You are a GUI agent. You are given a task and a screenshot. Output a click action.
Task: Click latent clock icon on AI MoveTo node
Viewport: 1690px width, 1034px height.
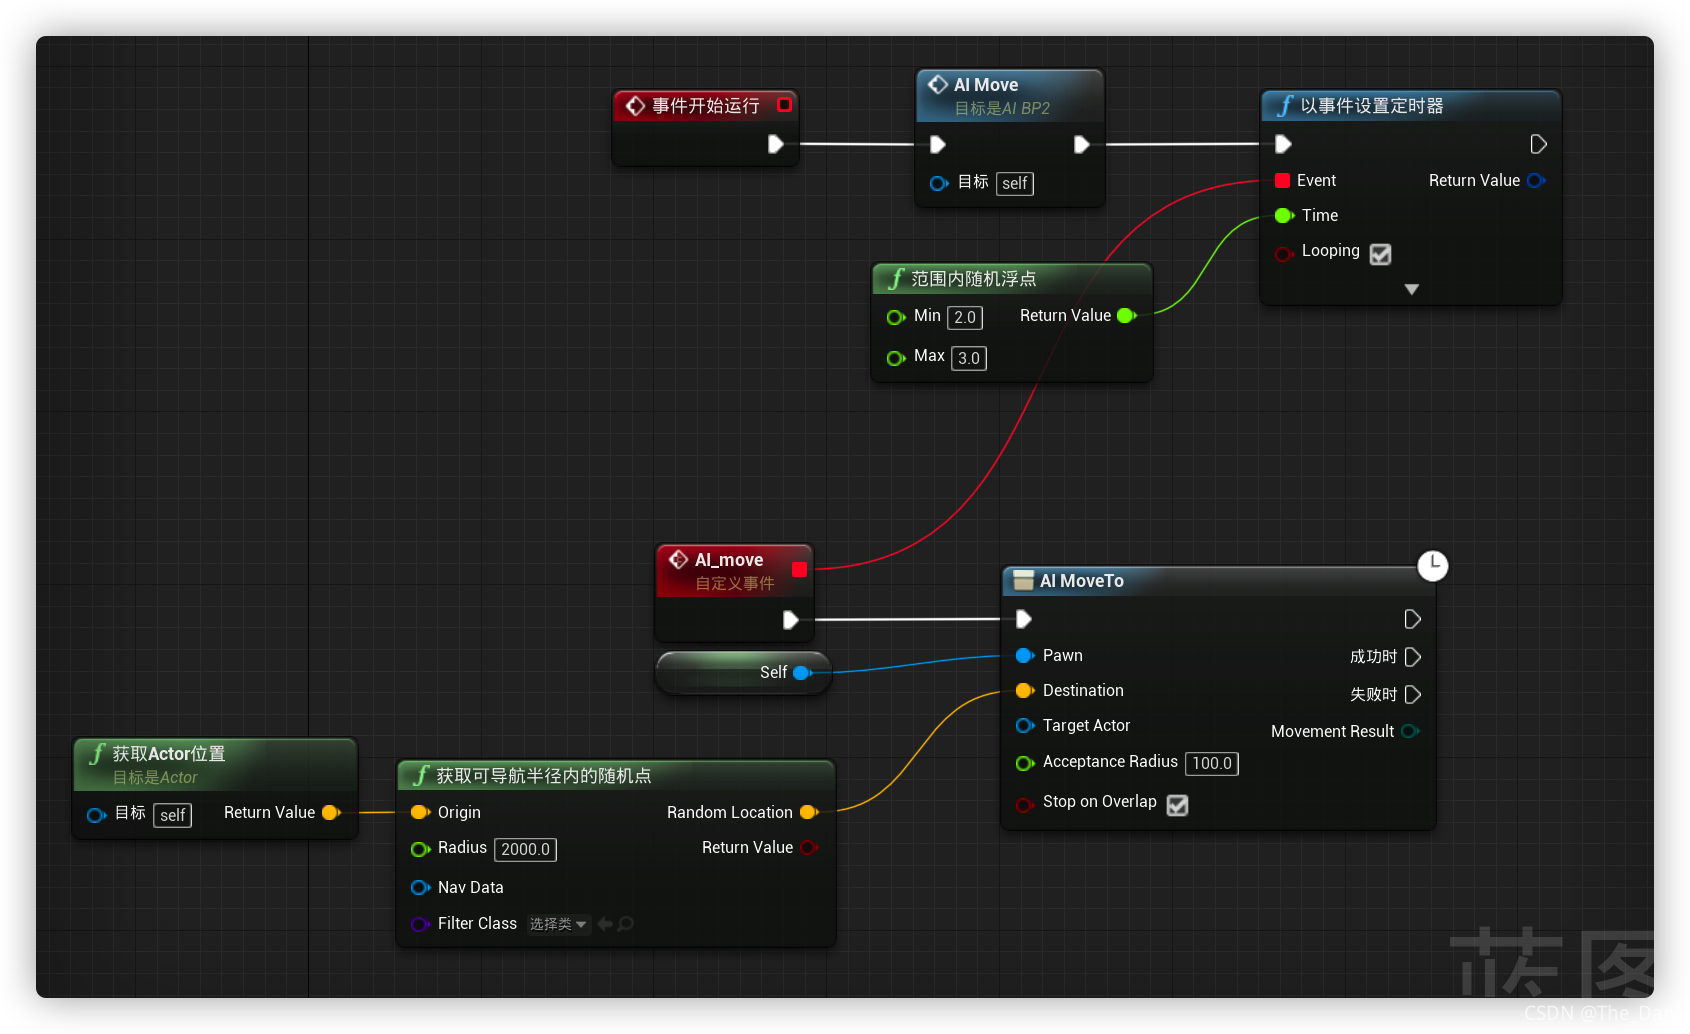click(1433, 565)
